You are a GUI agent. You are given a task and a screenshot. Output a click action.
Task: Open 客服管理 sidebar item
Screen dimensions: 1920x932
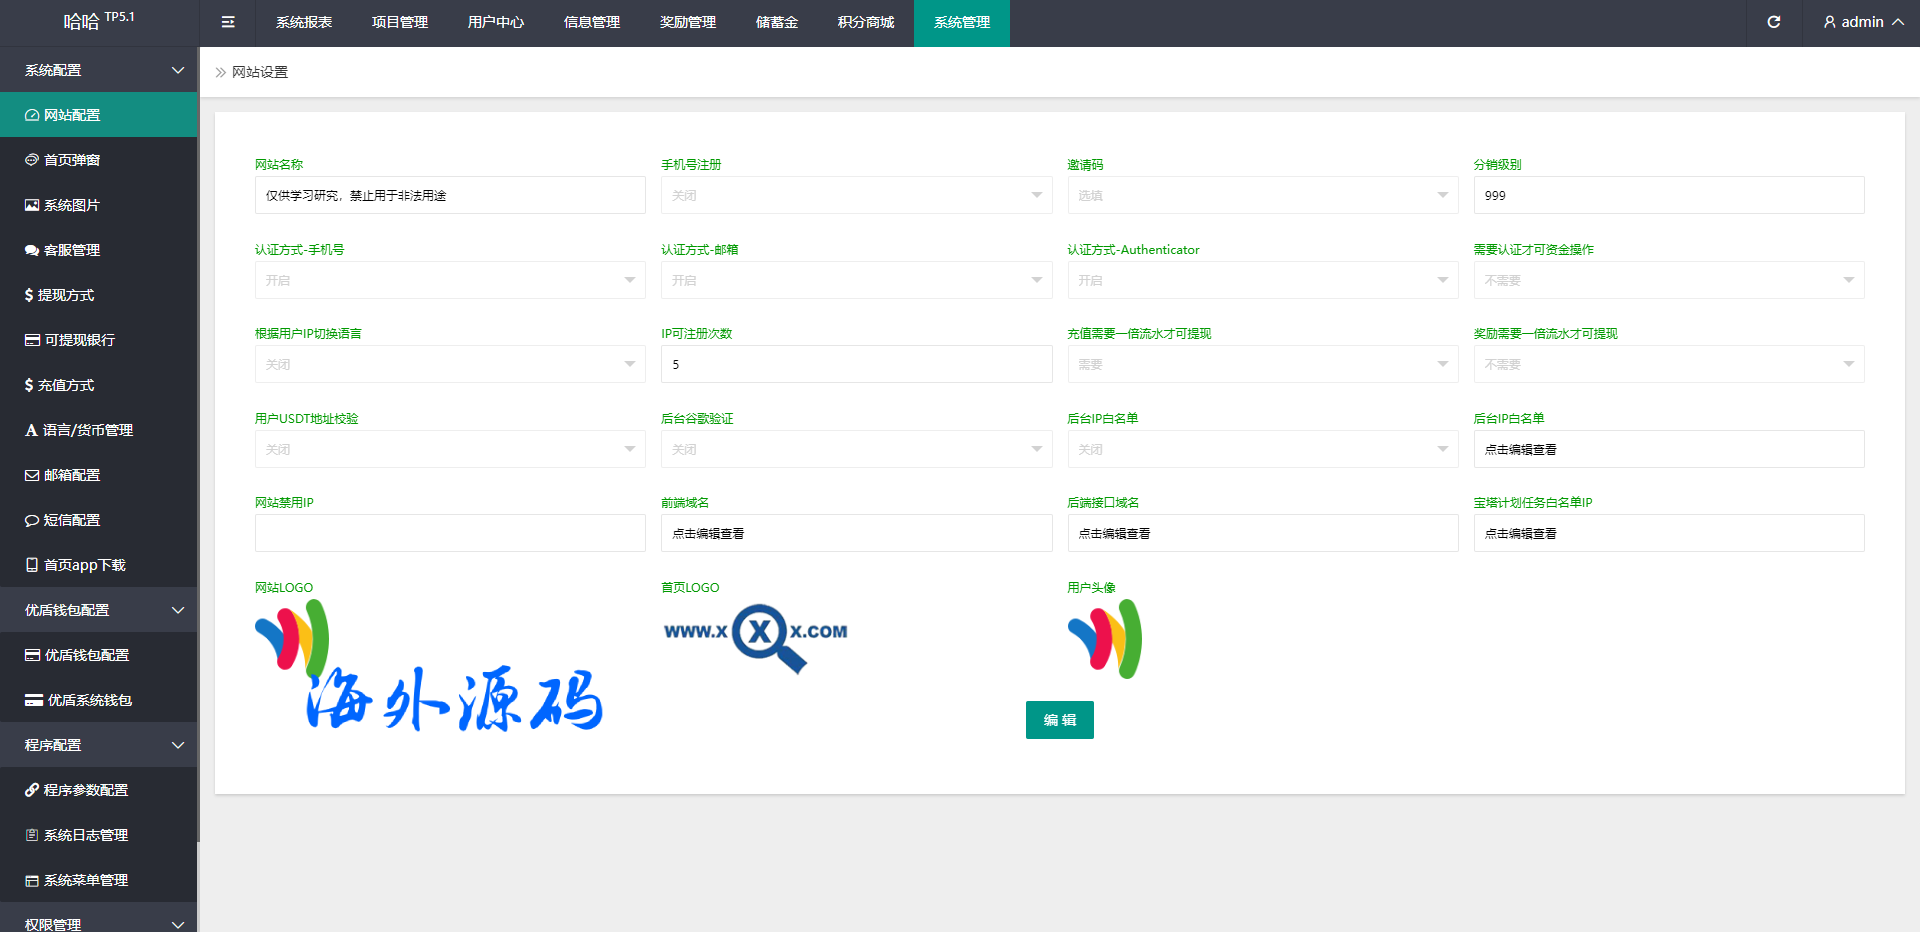click(x=72, y=250)
